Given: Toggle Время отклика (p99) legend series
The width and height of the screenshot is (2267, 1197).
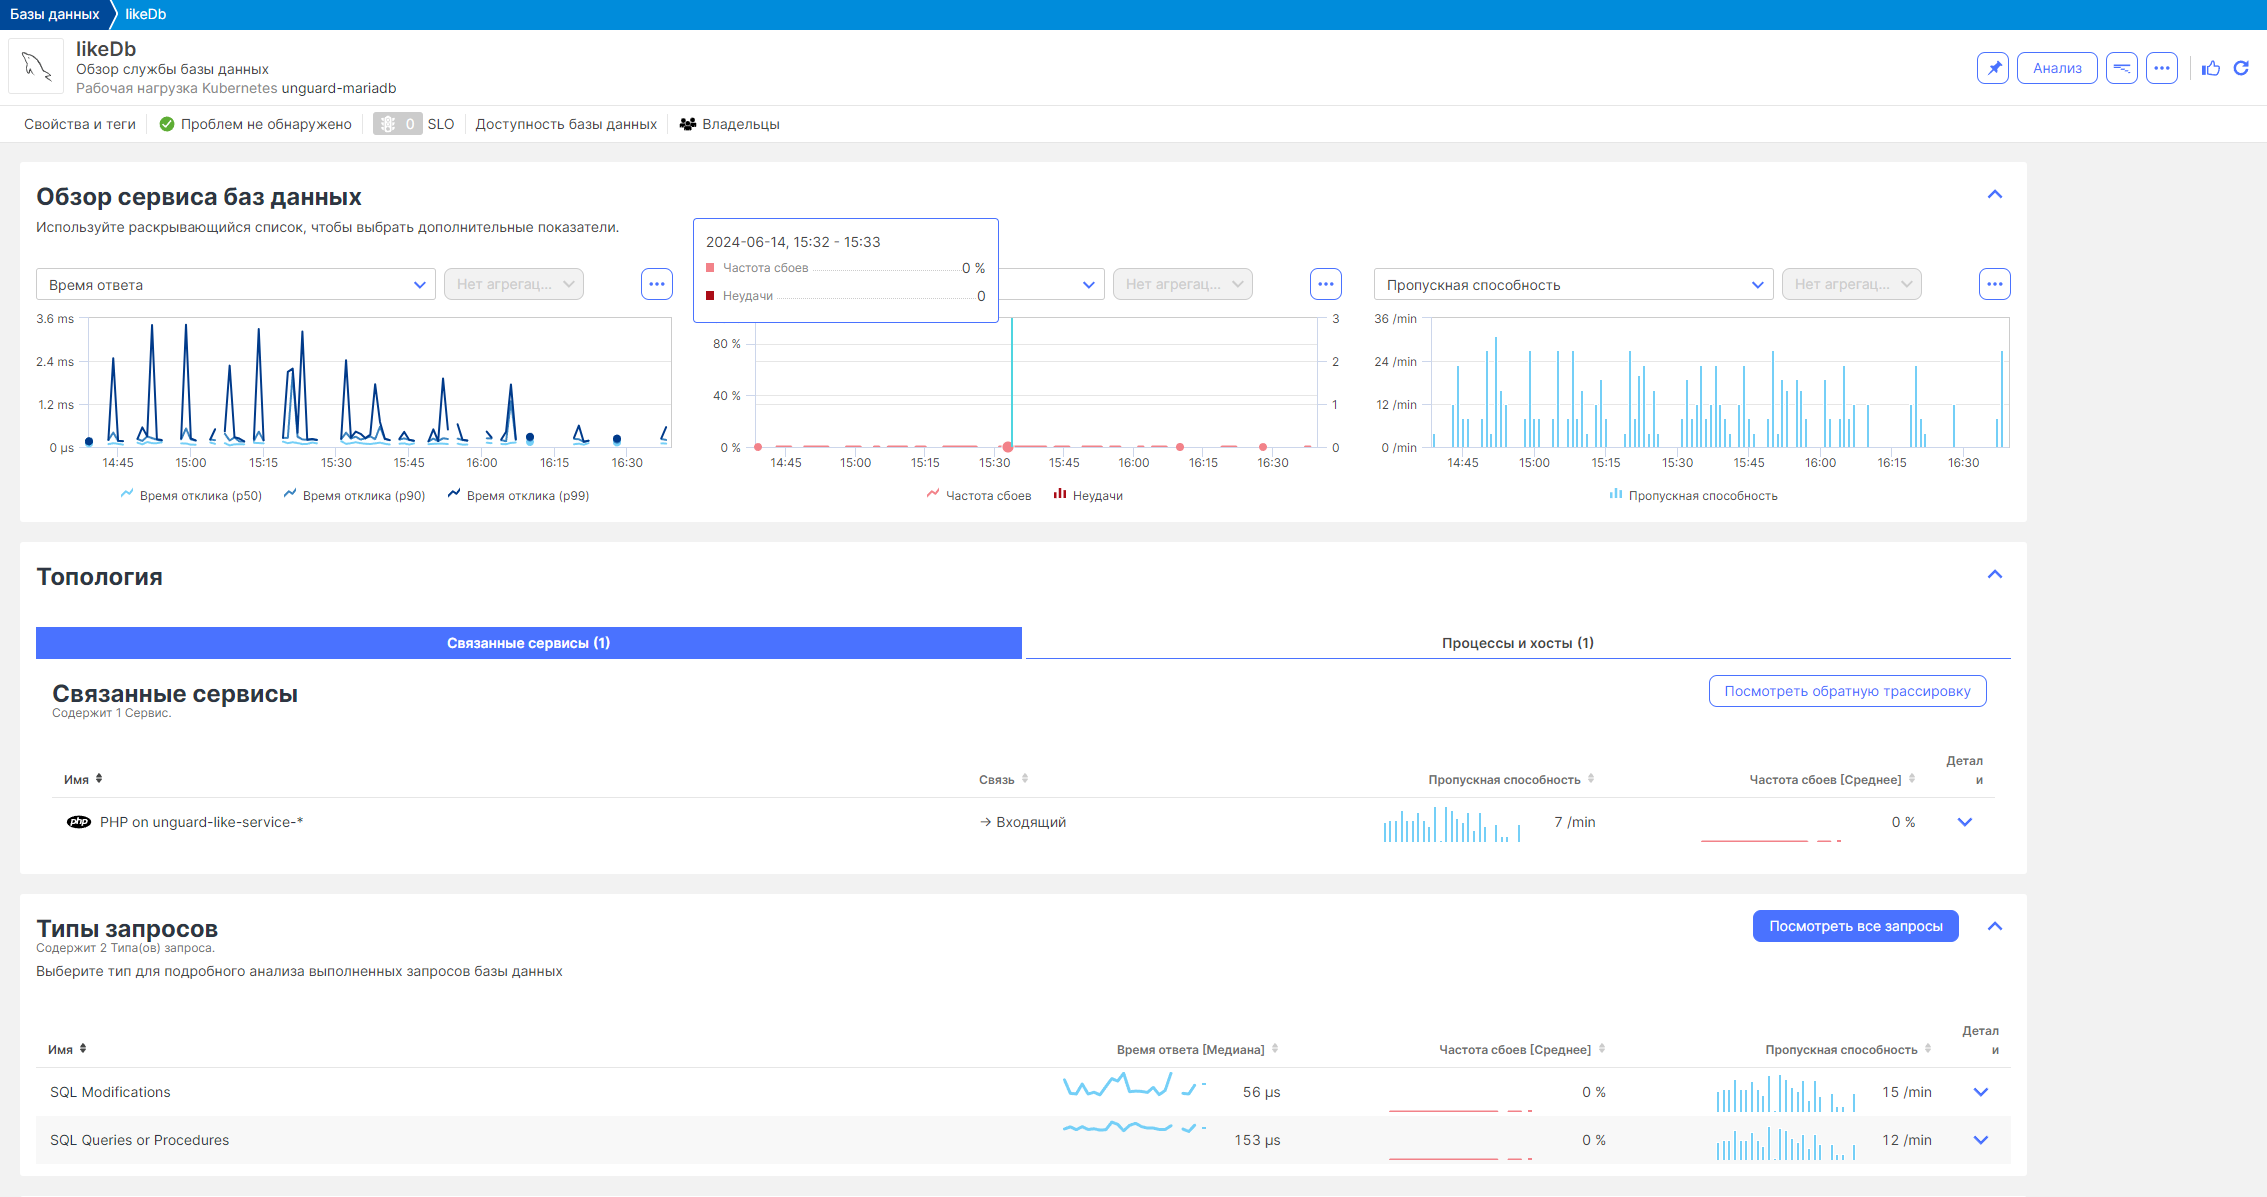Looking at the screenshot, I should (518, 495).
